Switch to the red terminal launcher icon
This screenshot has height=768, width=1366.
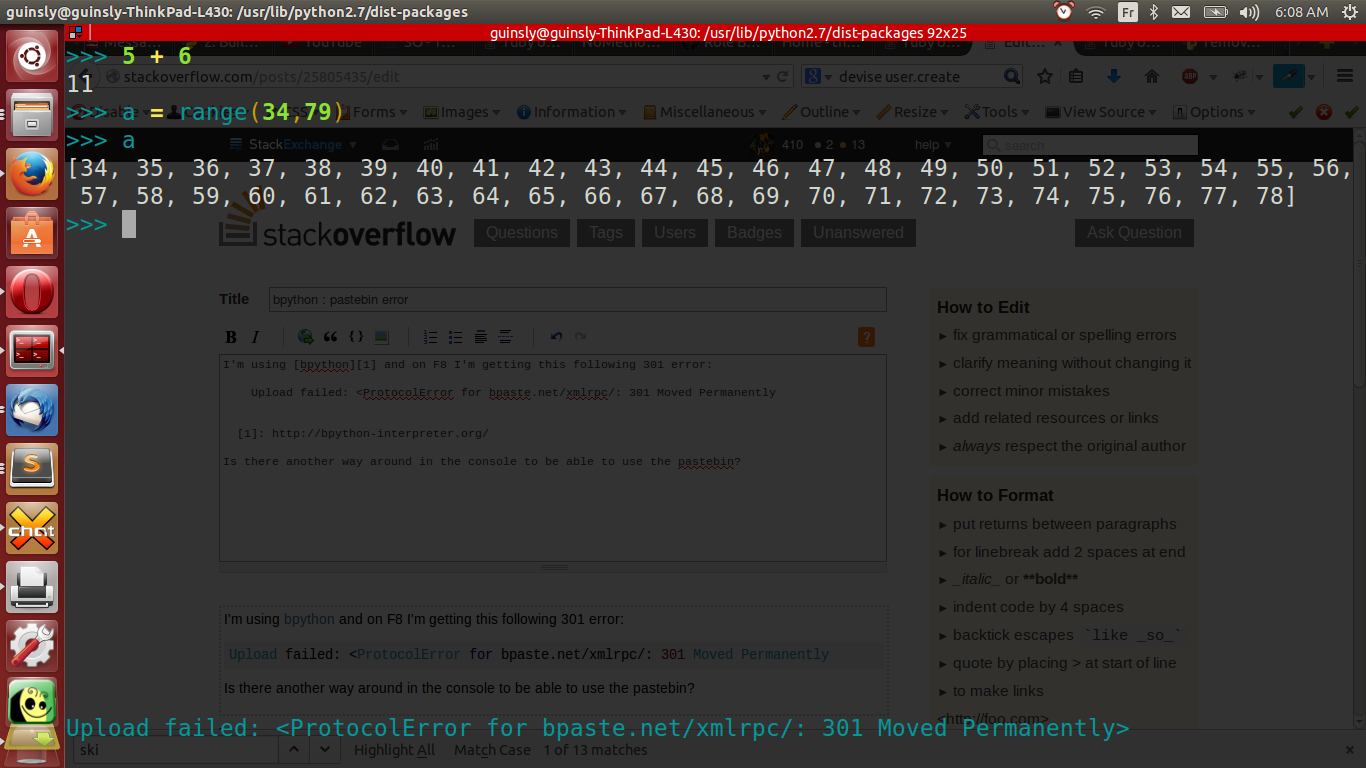pos(32,351)
